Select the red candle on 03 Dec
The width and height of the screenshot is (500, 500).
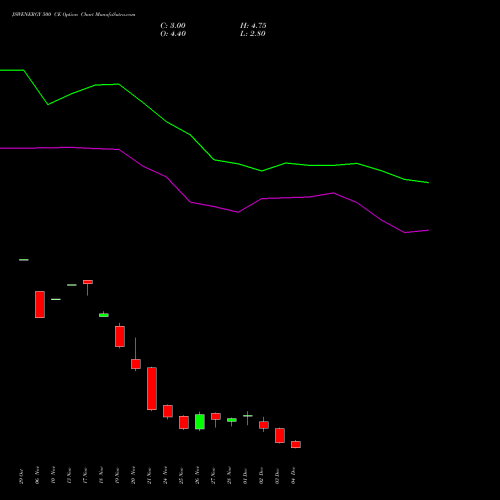pos(280,435)
